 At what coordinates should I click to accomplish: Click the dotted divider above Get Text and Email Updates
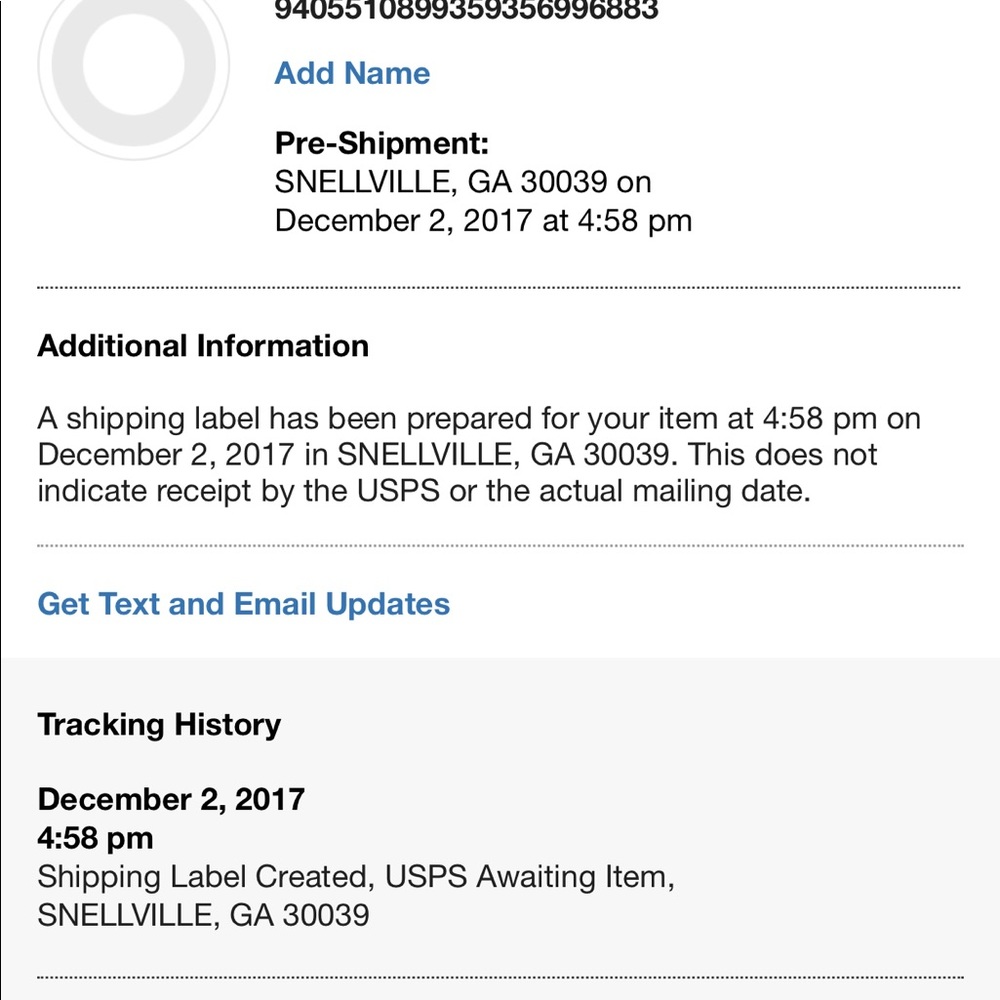click(498, 546)
